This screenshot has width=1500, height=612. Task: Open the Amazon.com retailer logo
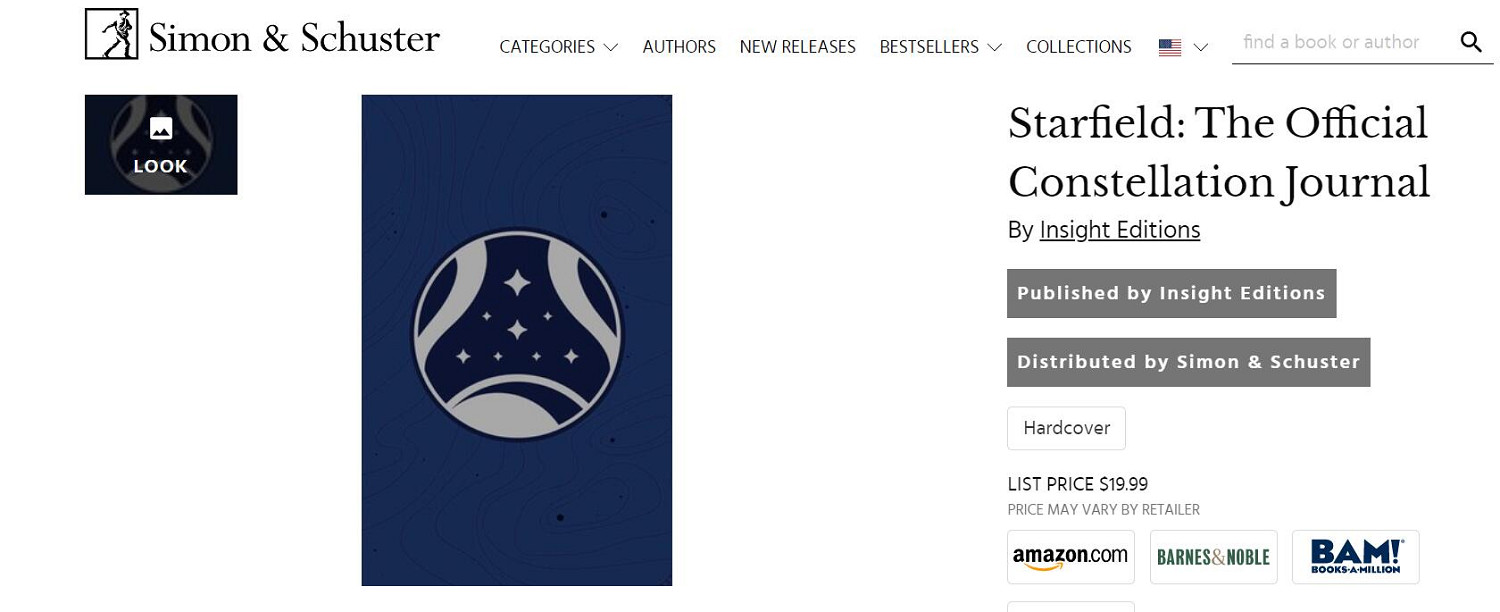click(1070, 557)
